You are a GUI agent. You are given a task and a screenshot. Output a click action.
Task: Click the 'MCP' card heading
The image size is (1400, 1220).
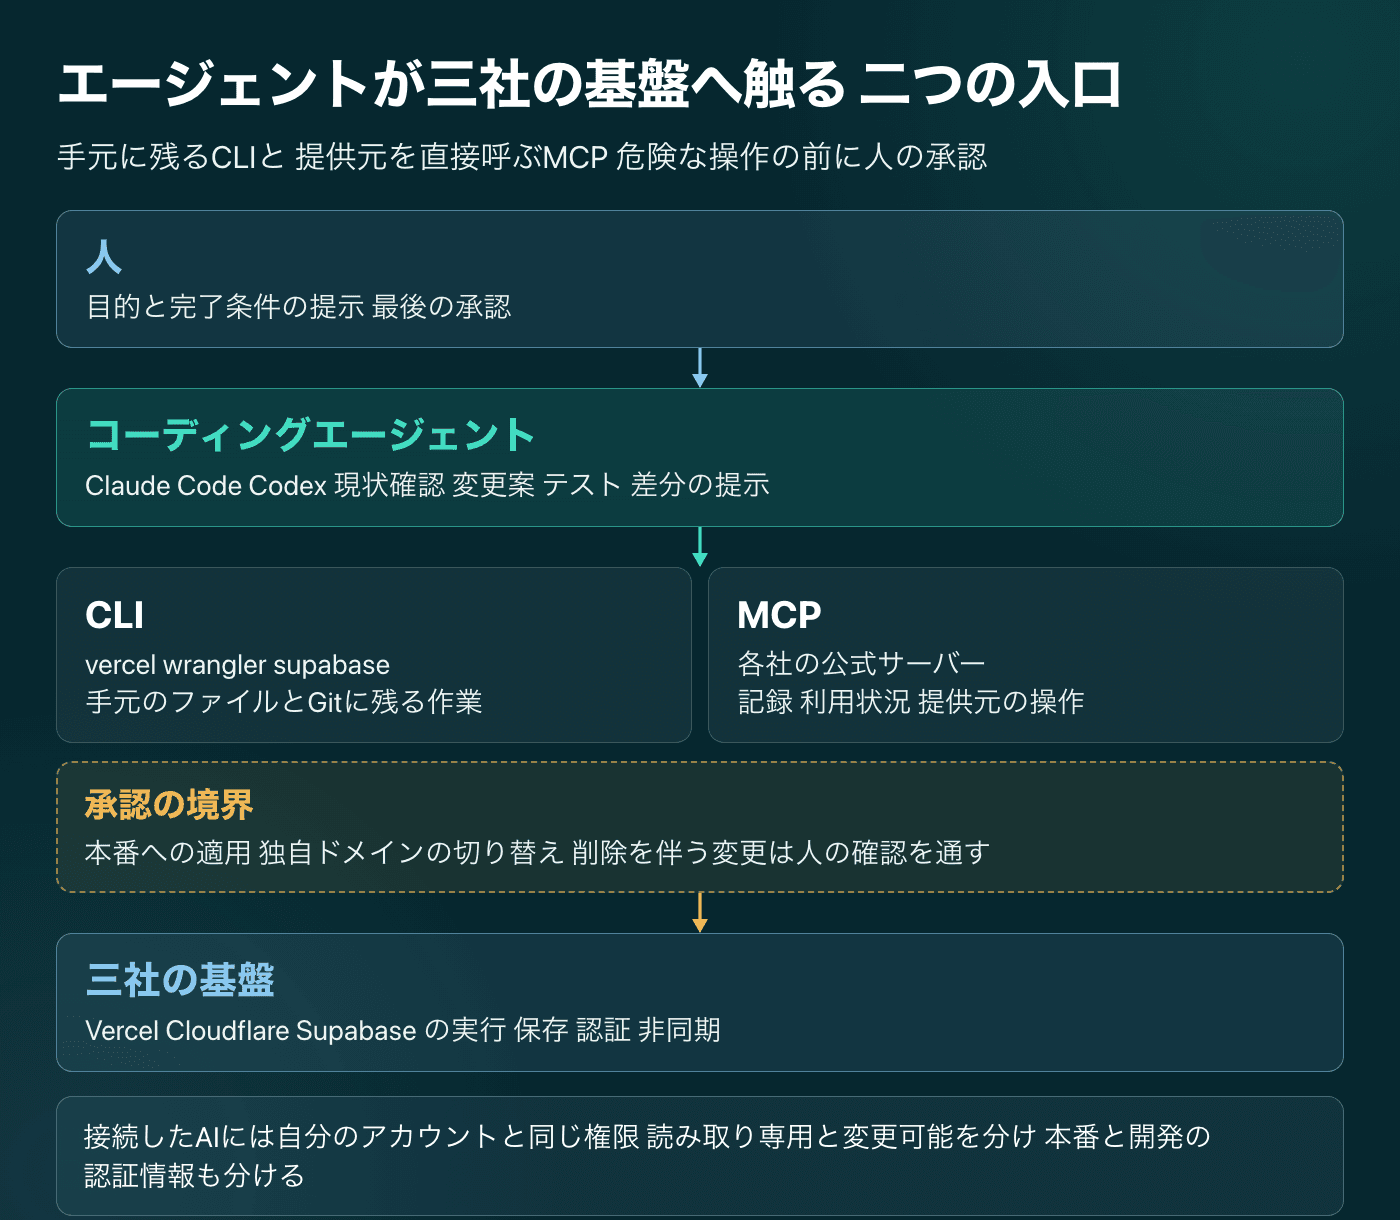coord(779,615)
